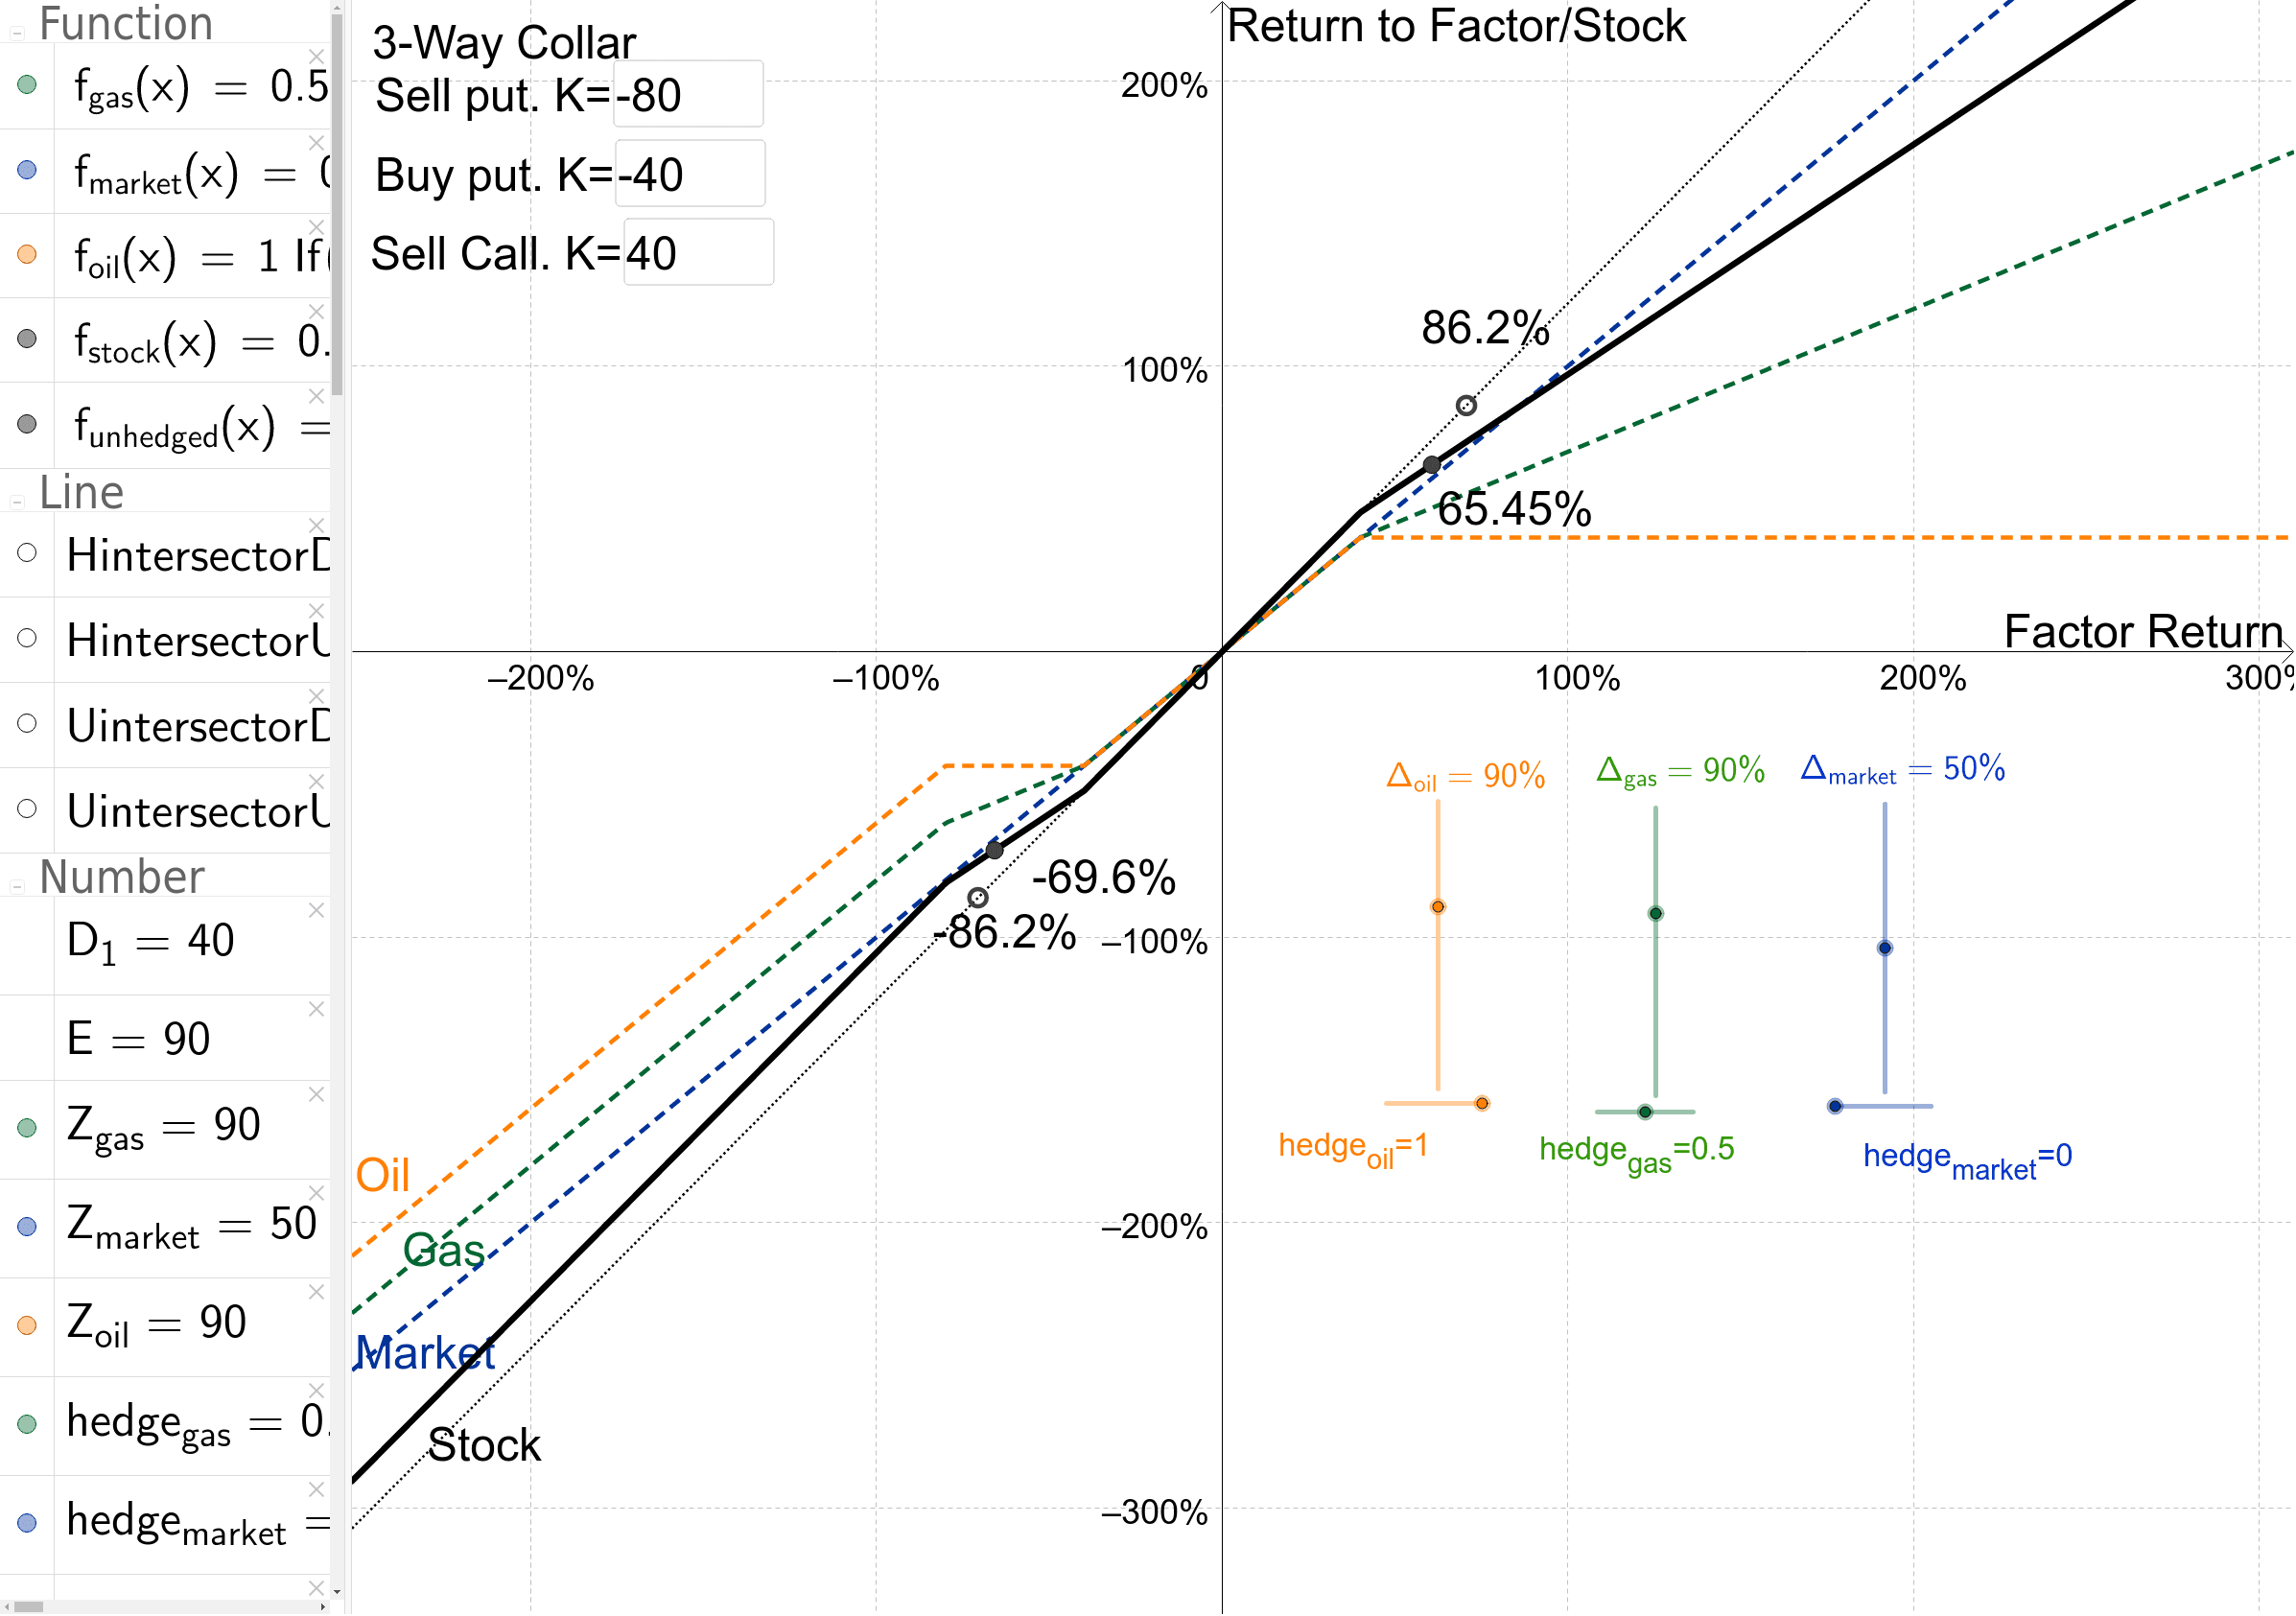The height and width of the screenshot is (1616, 2296).
Task: Delete the f_market(x) function using its X icon
Action: pyautogui.click(x=317, y=143)
